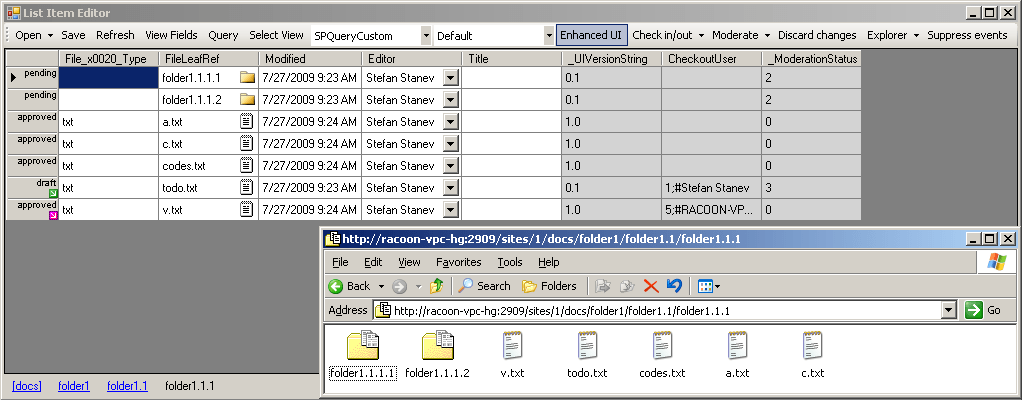Click the document icon in codes.txt row
This screenshot has width=1022, height=400.
click(247, 165)
